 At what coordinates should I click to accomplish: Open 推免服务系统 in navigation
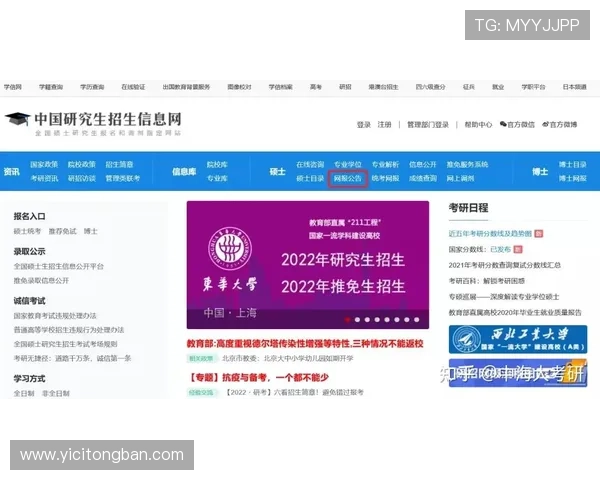point(467,164)
